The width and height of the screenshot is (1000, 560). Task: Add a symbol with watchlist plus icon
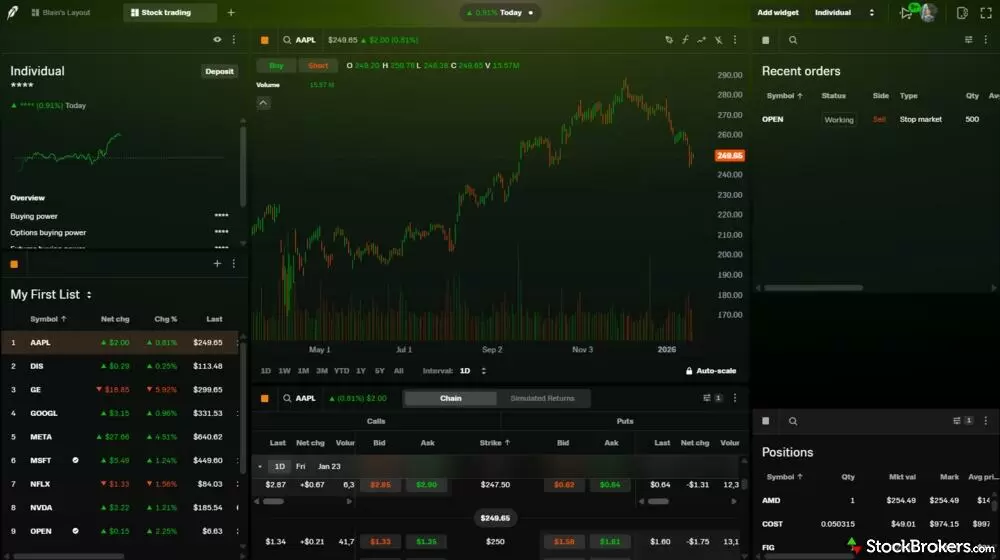(217, 263)
